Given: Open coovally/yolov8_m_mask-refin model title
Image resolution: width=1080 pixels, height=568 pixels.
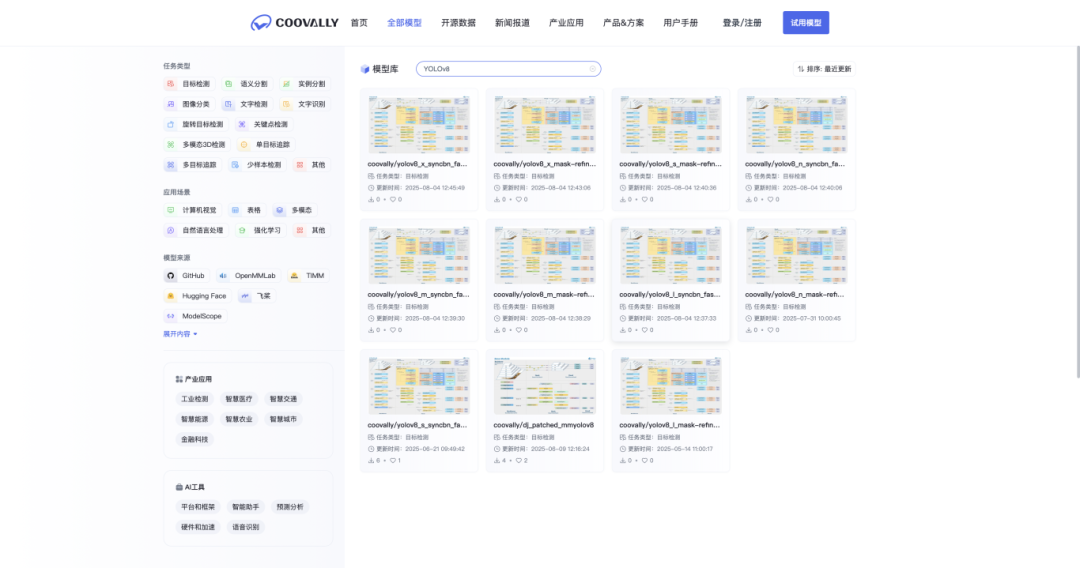Looking at the screenshot, I should coord(544,295).
